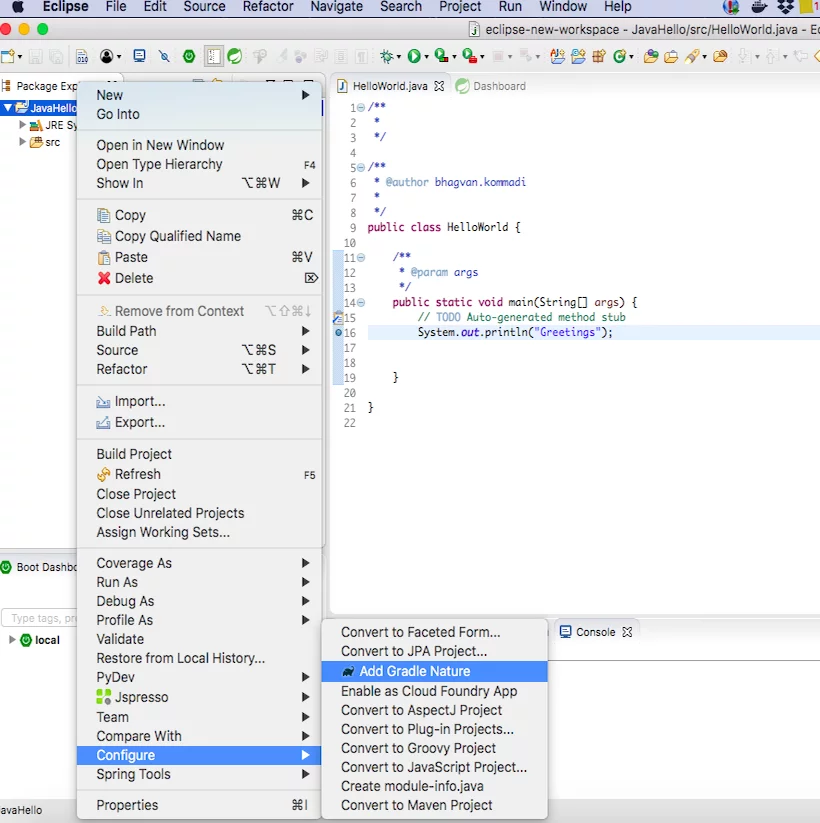Expand the JRE System Library node

[22, 125]
